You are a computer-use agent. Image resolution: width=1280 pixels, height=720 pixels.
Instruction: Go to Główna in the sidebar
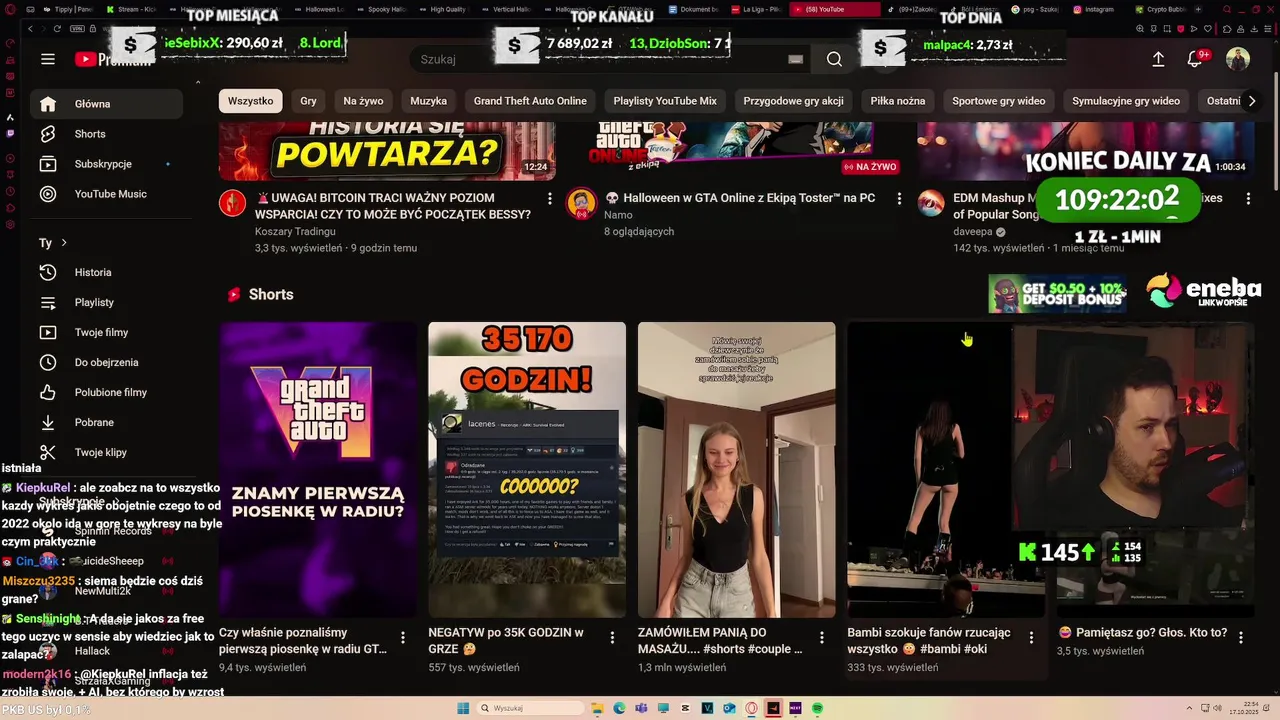click(x=106, y=104)
